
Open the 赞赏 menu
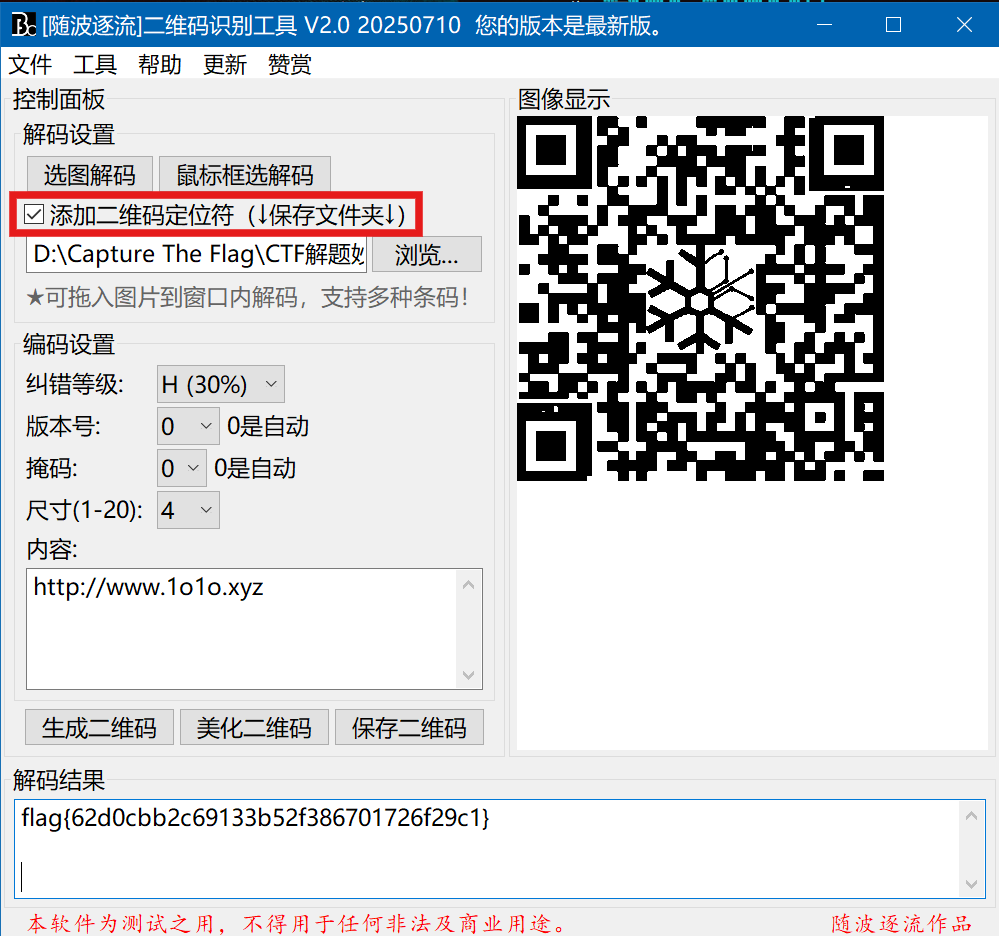290,65
